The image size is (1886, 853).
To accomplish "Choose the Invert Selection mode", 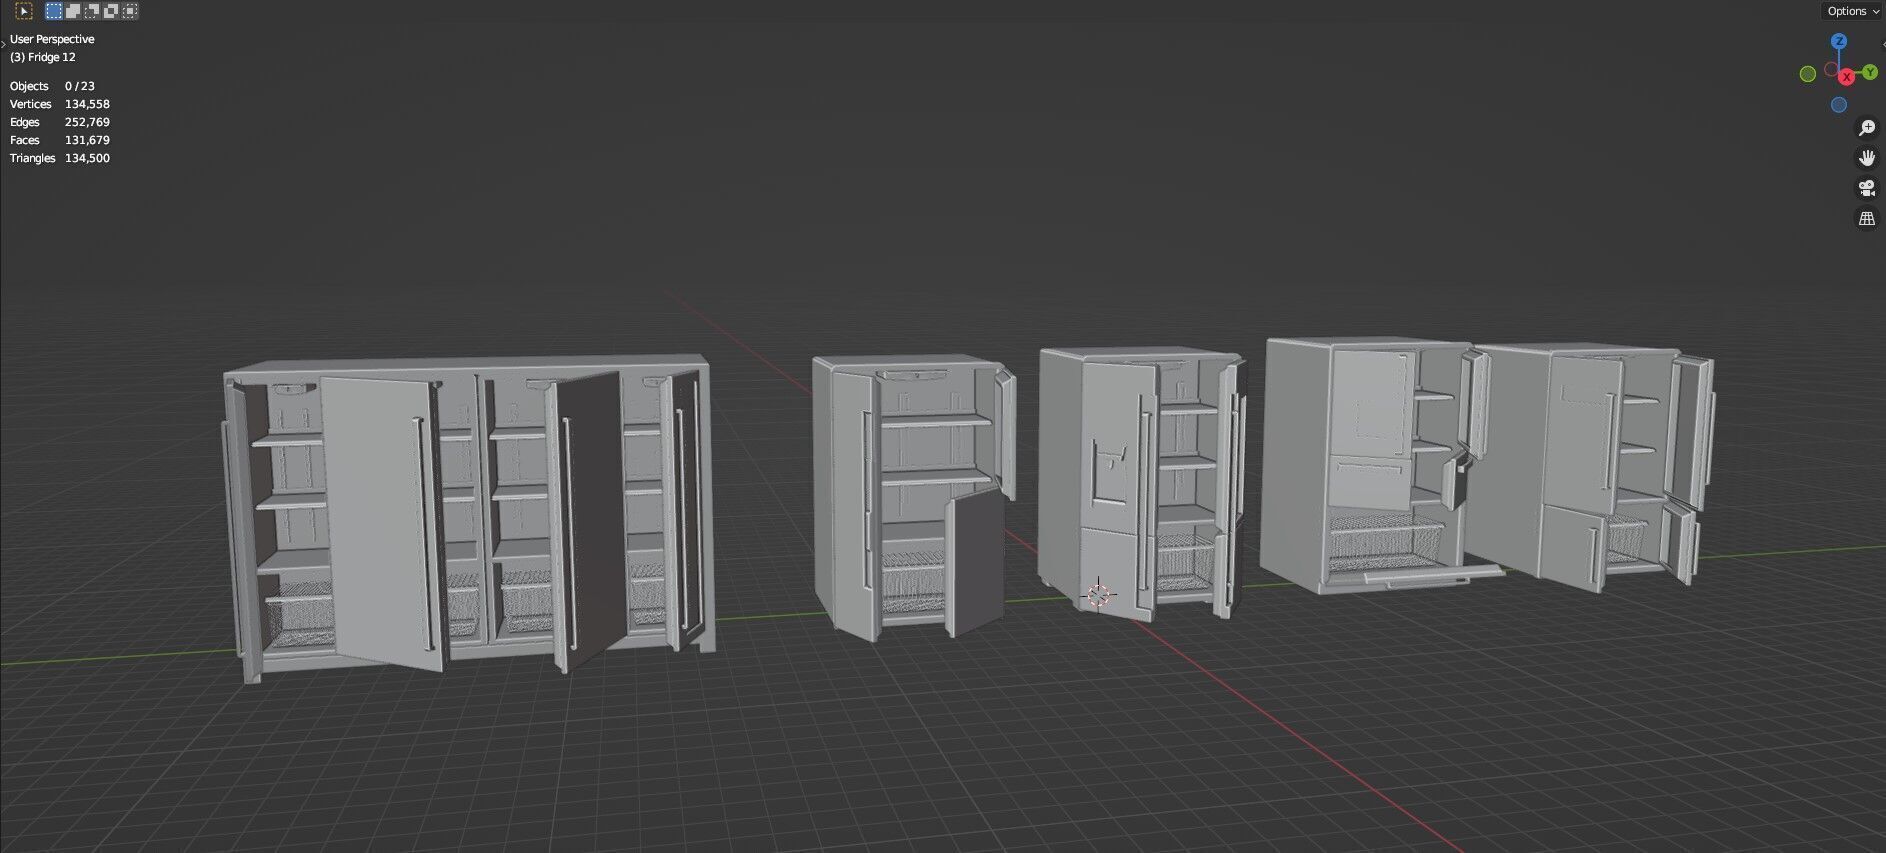I will pyautogui.click(x=111, y=11).
